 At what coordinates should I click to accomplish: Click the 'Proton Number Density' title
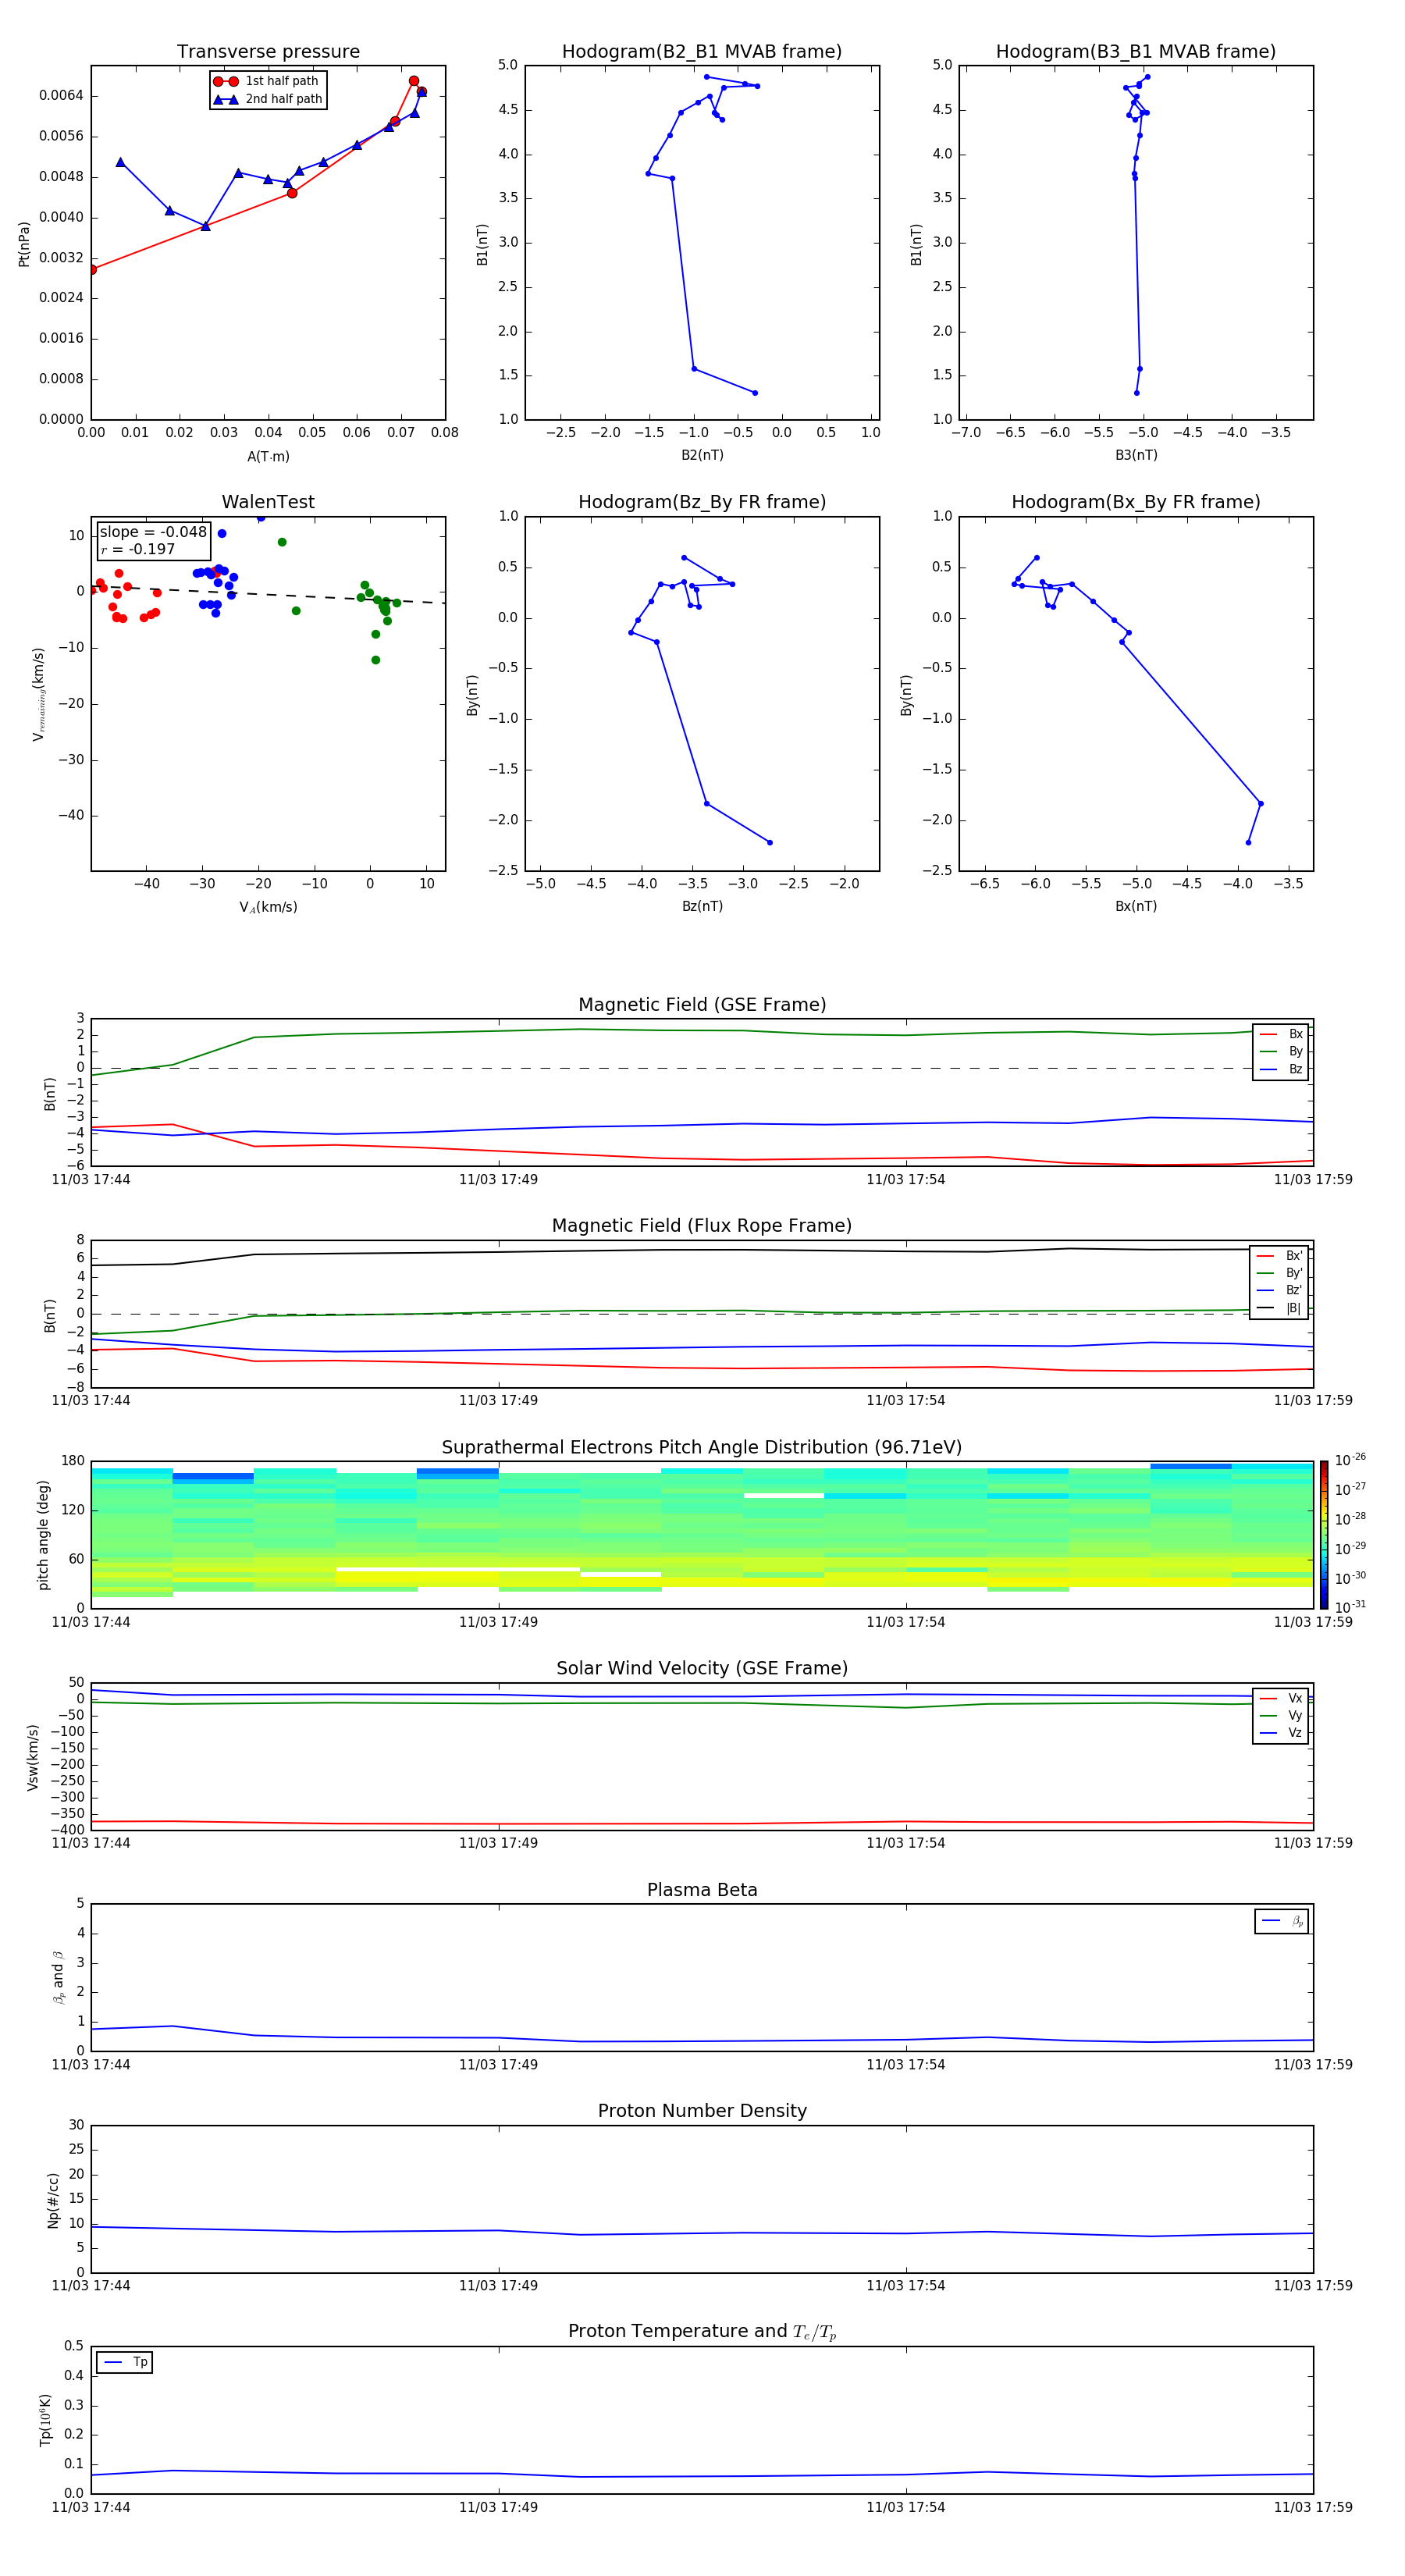(x=702, y=2111)
